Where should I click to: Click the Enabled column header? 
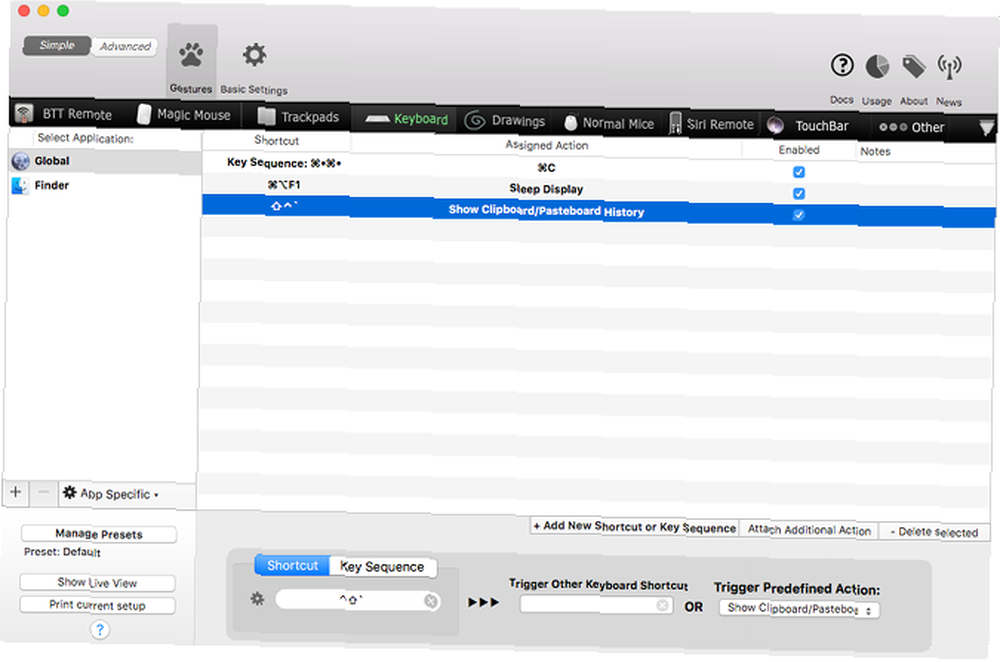click(799, 150)
